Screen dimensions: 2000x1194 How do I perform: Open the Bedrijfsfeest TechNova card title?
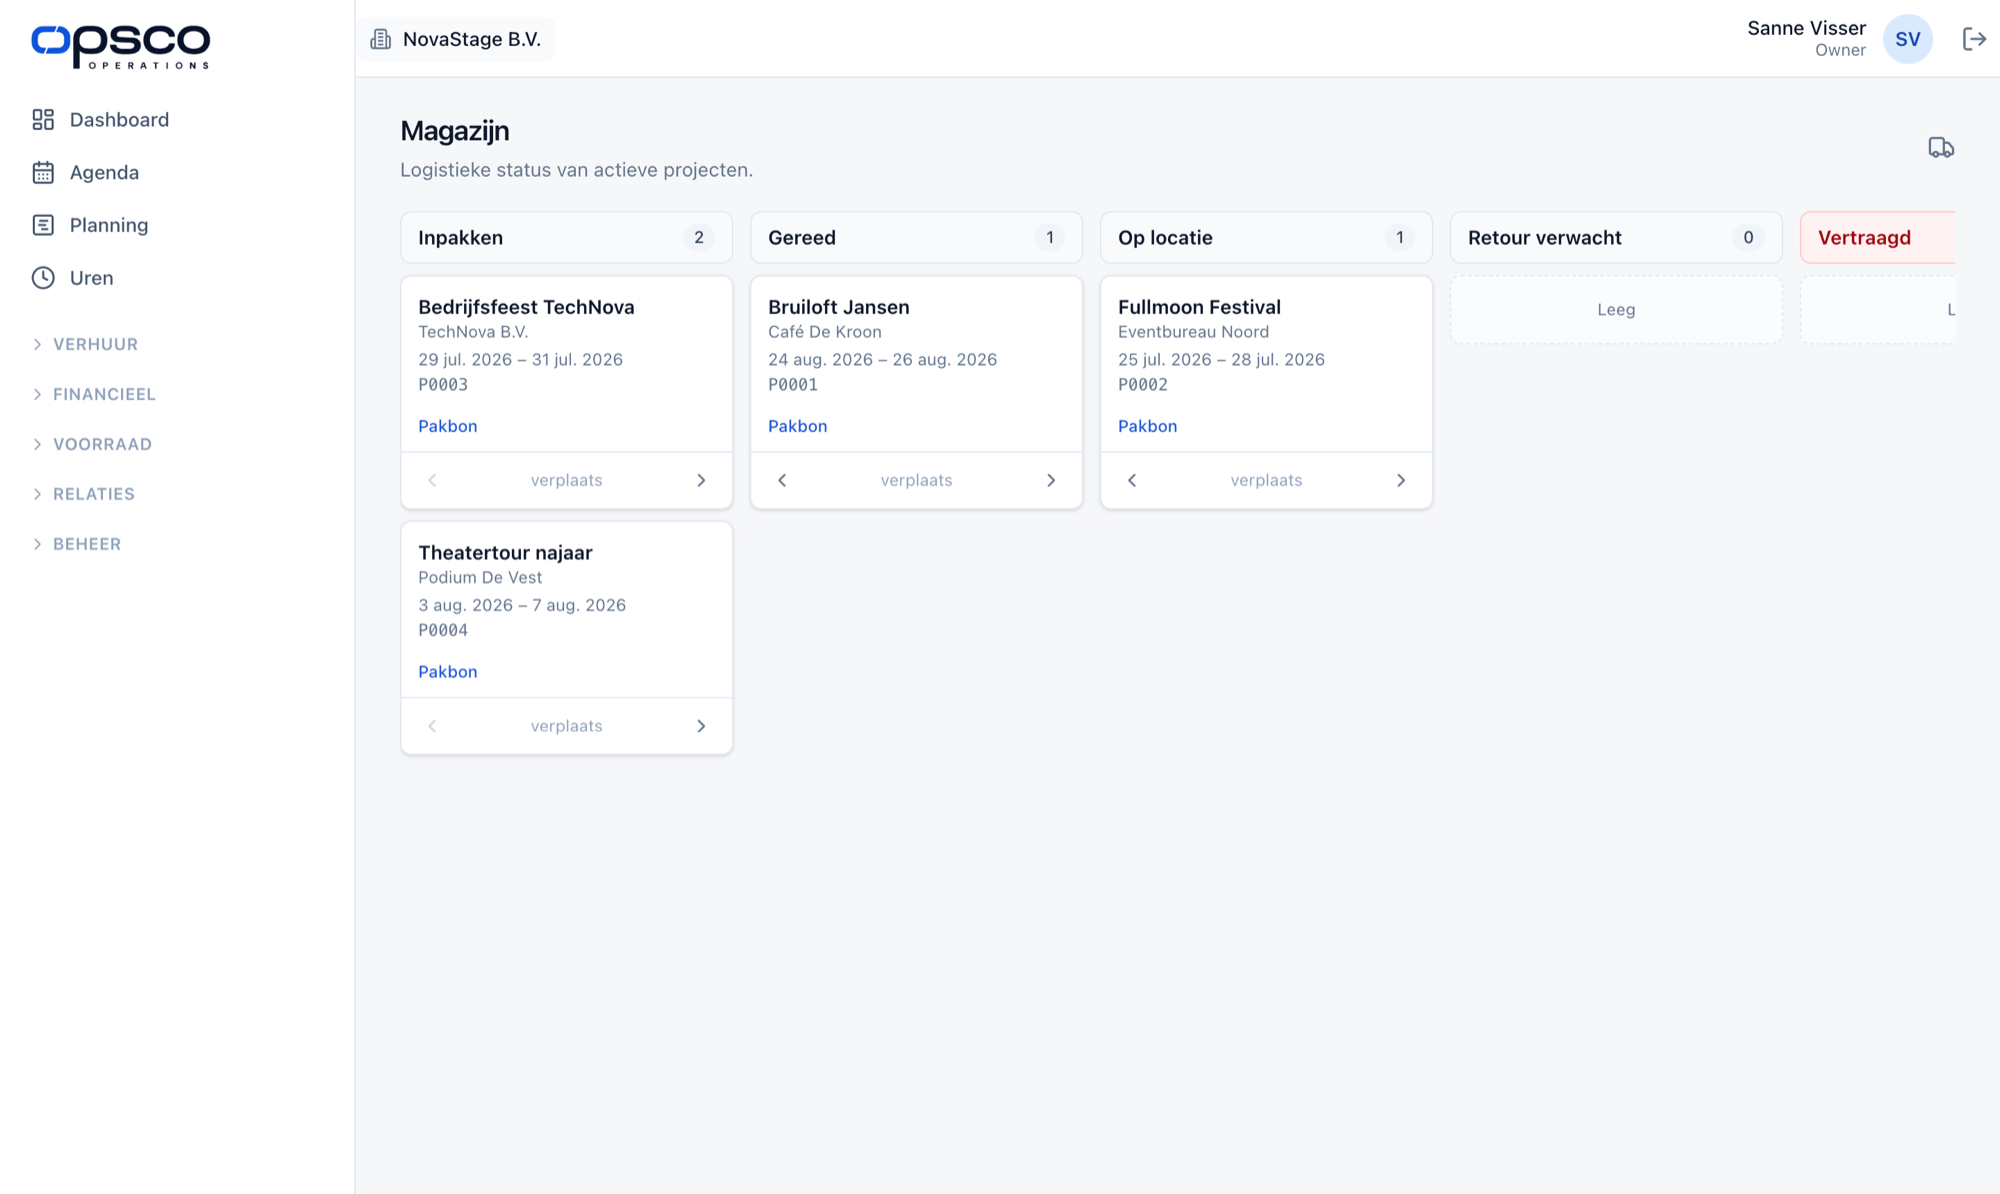pos(526,307)
